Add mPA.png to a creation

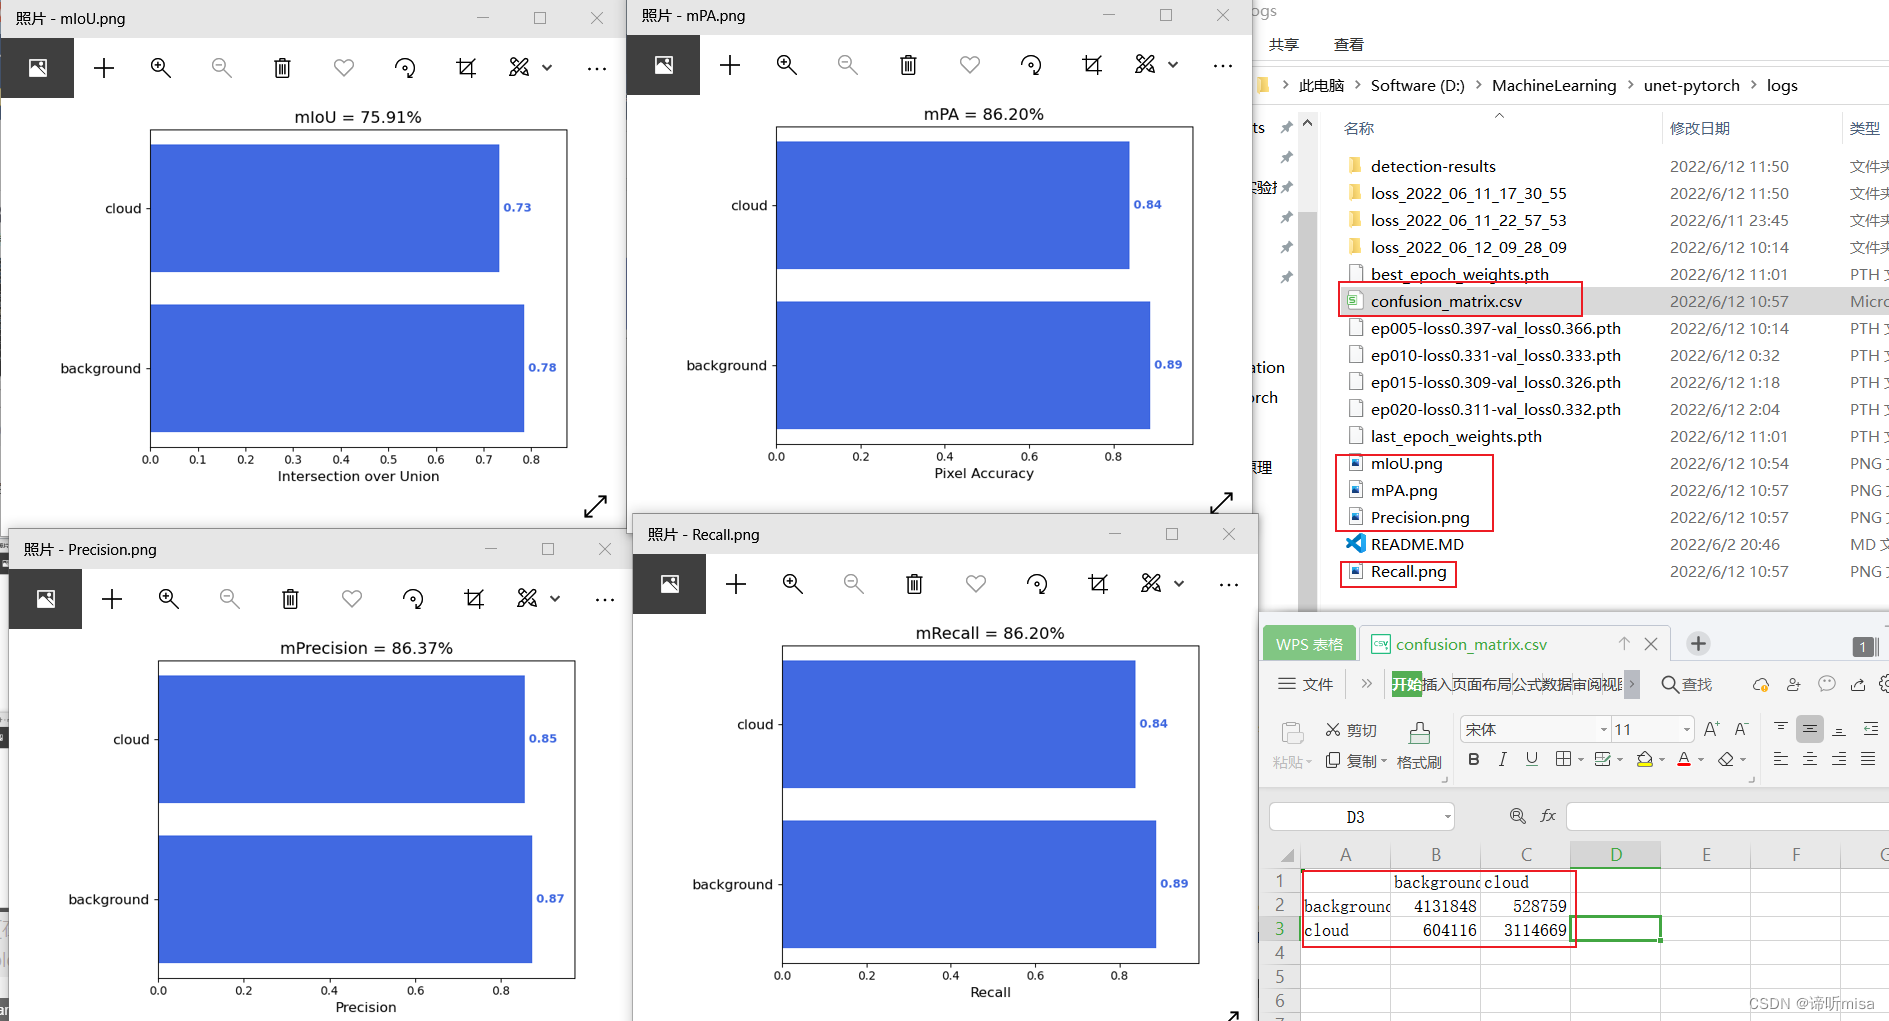730,65
